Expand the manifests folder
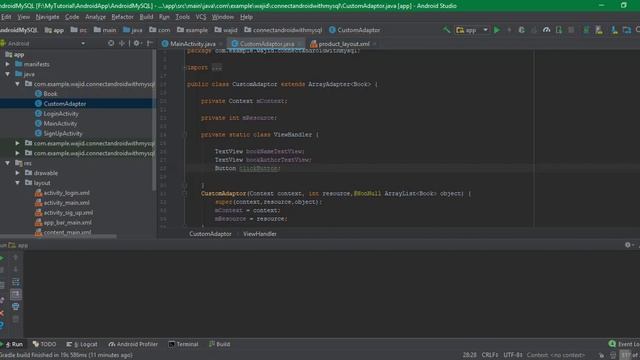This screenshot has width=640, height=360. [x=8, y=64]
